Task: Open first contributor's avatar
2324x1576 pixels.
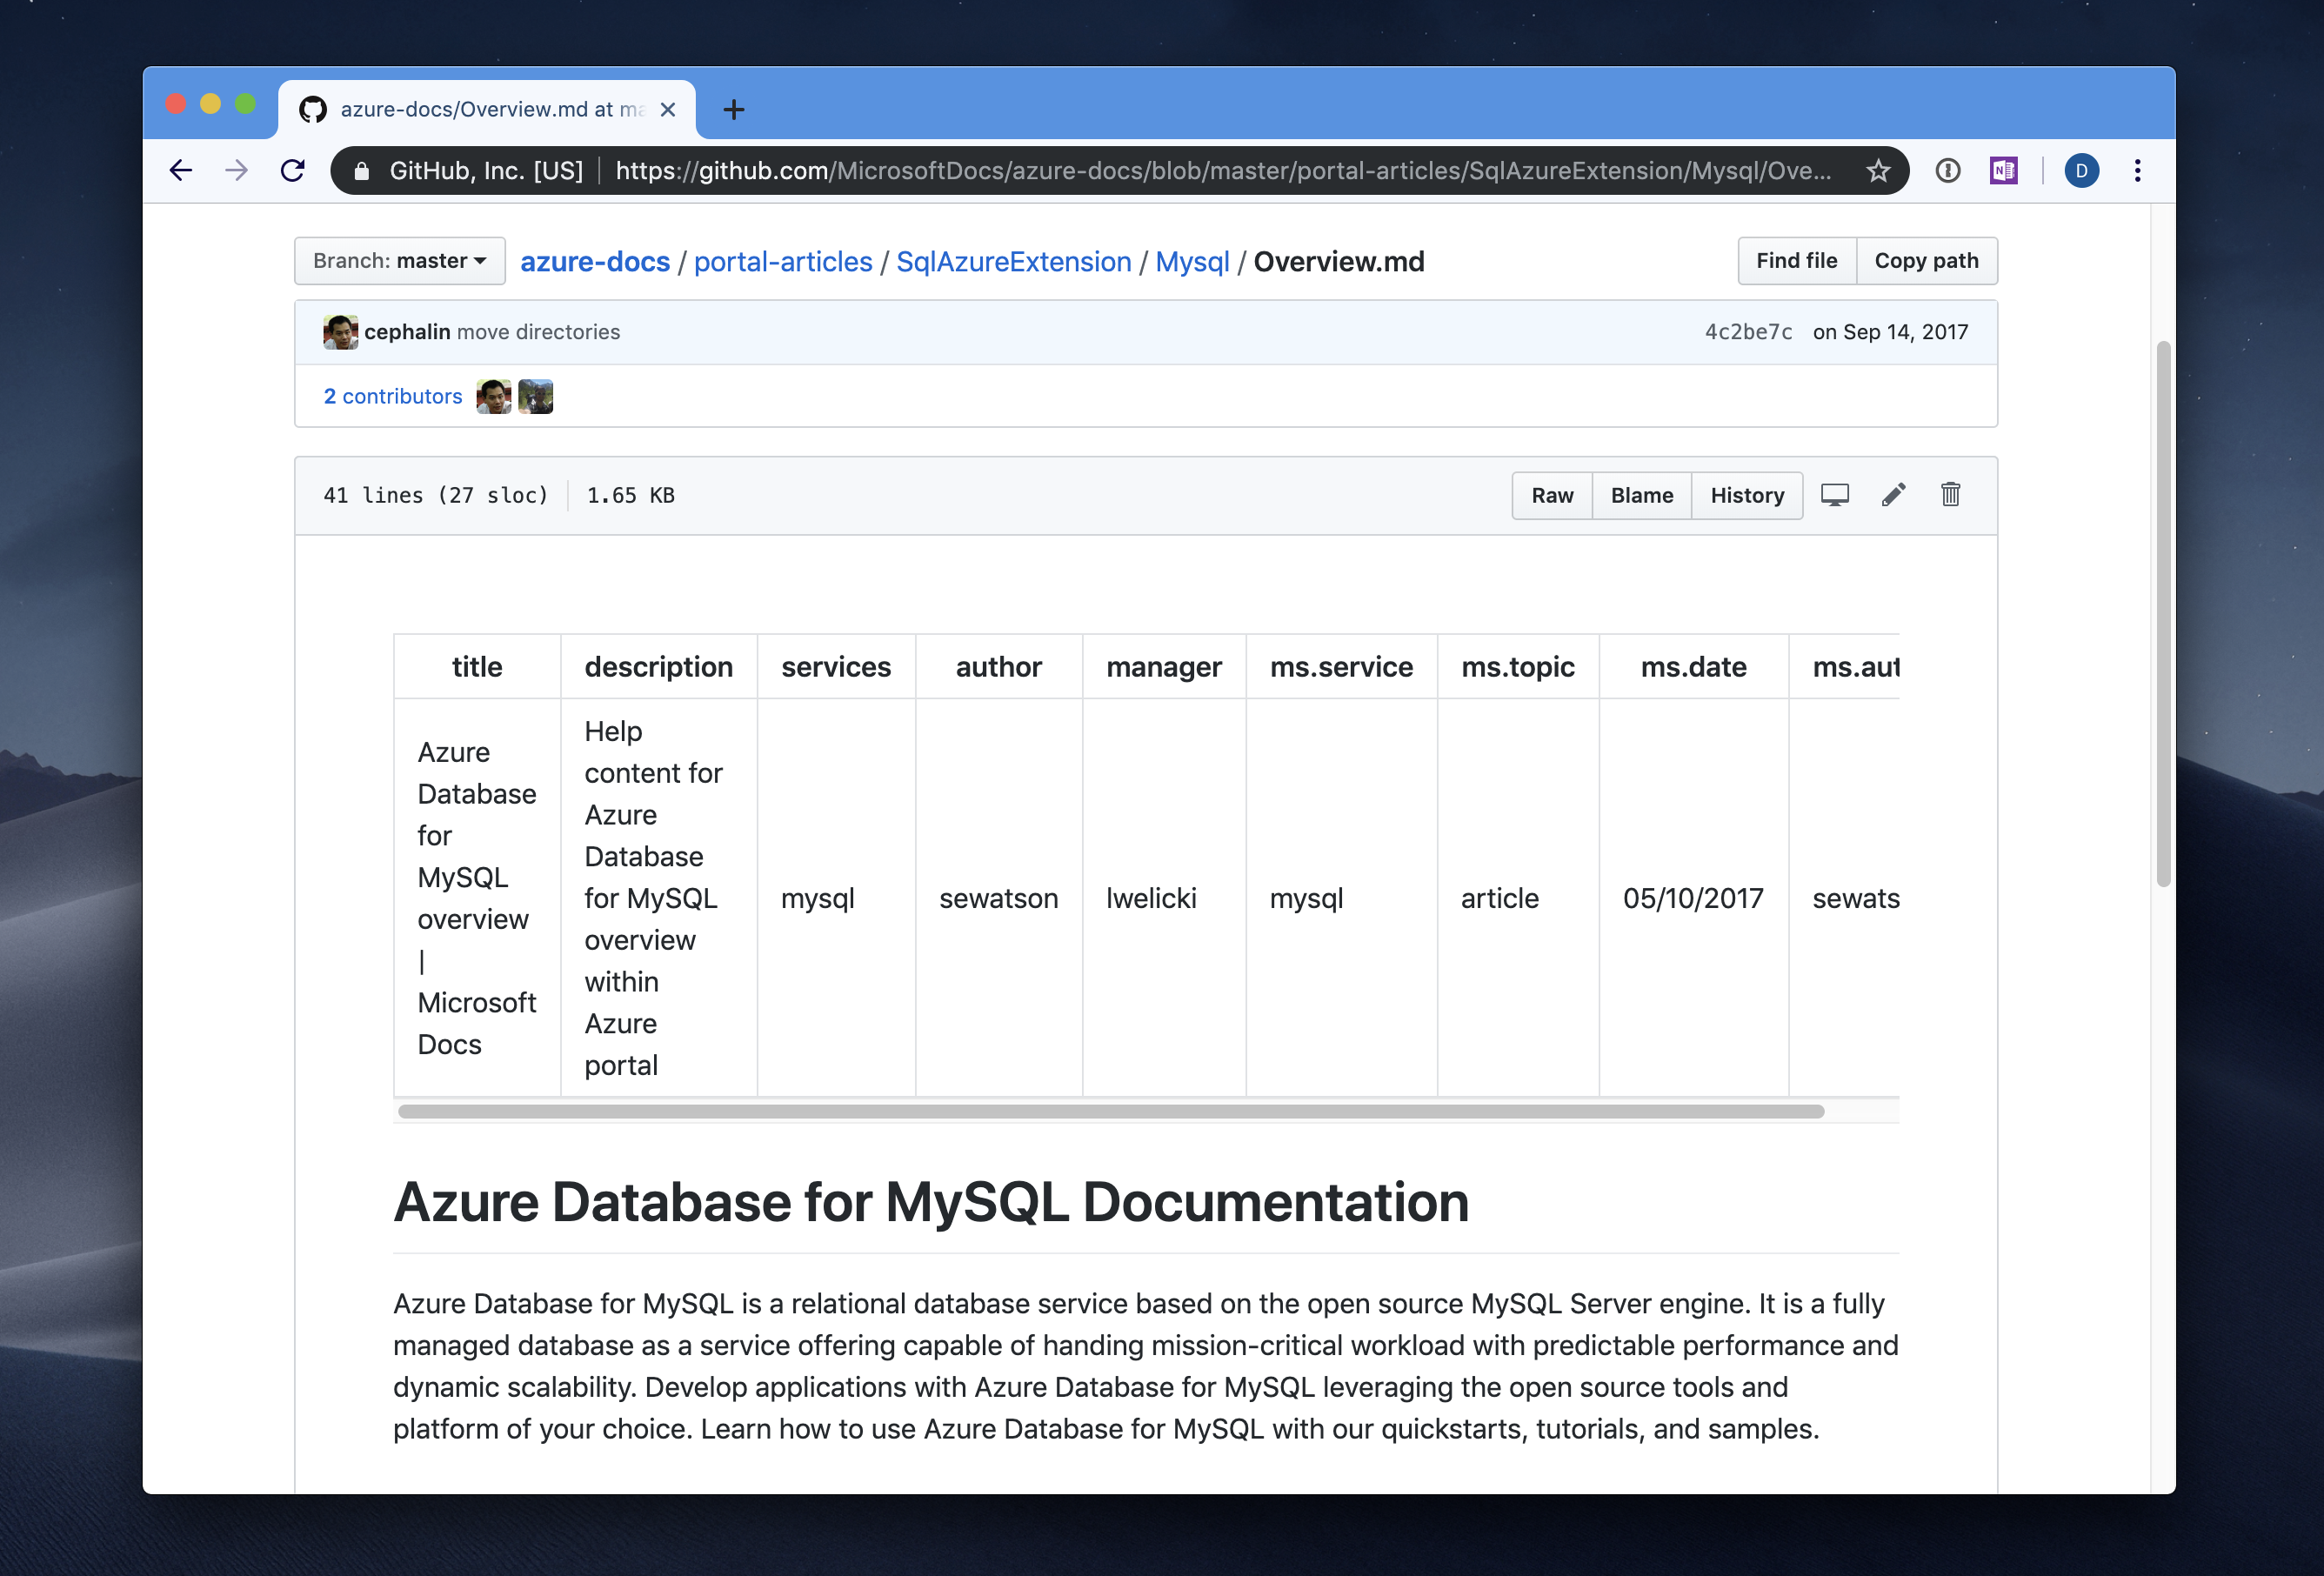Action: 493,396
